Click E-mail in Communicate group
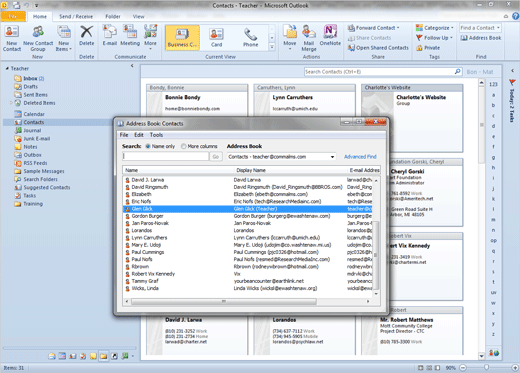520x373 pixels. (x=109, y=36)
